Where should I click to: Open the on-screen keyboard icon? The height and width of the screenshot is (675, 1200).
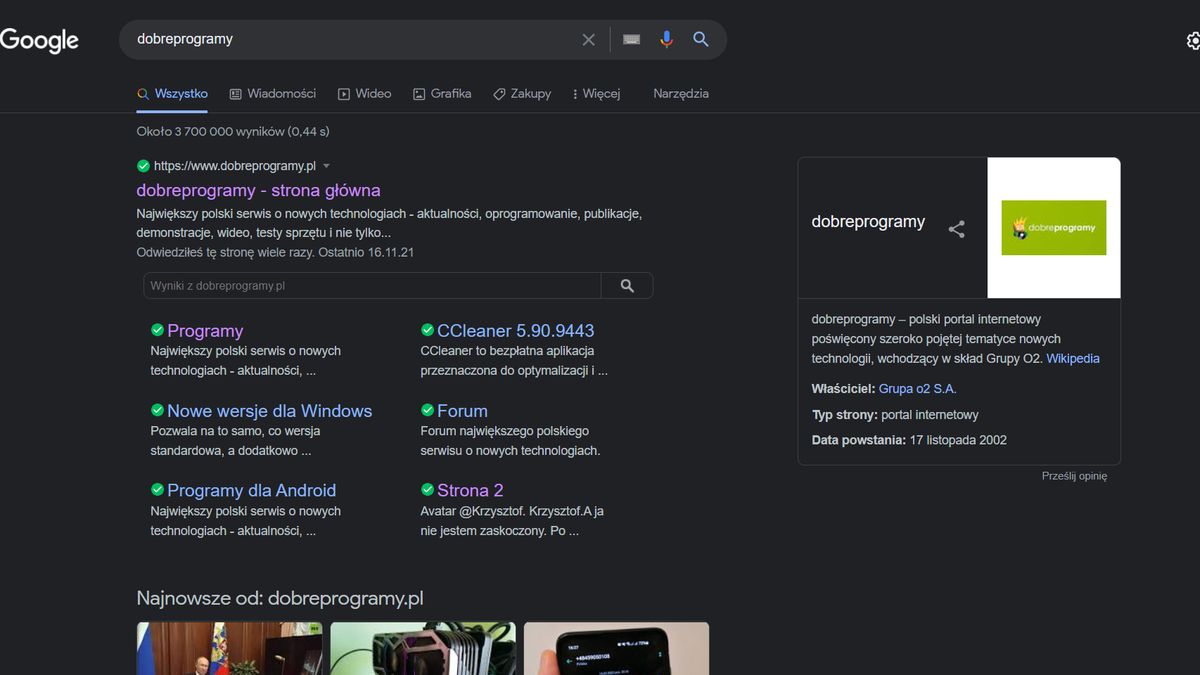(x=630, y=39)
